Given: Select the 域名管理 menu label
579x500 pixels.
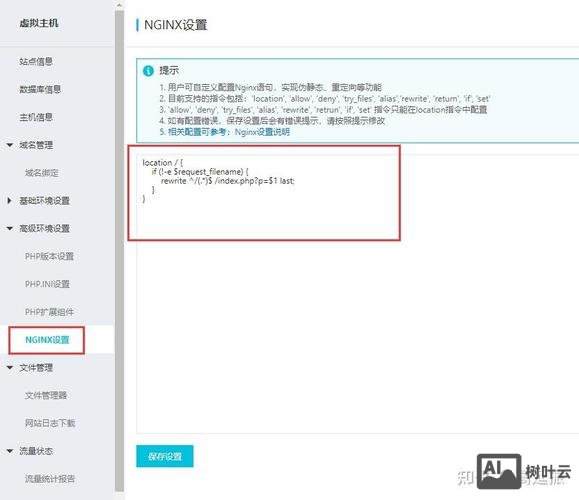Looking at the screenshot, I should pyautogui.click(x=36, y=145).
